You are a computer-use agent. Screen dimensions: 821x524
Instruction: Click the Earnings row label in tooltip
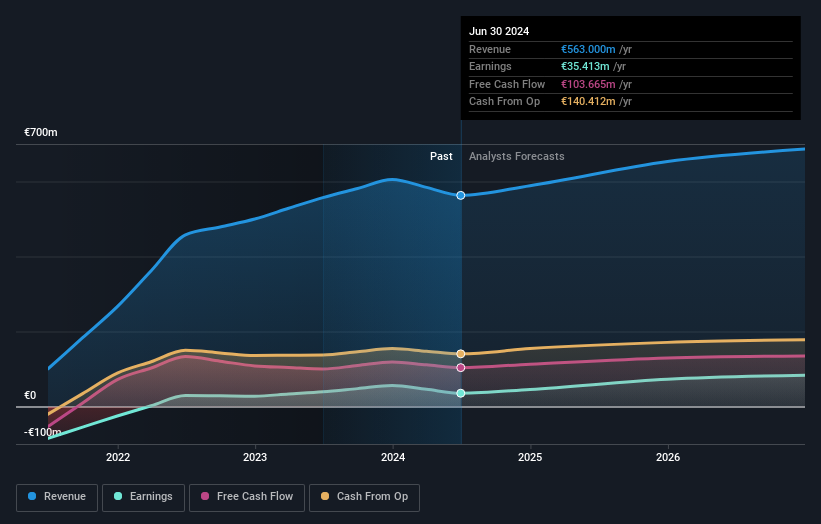click(x=490, y=66)
